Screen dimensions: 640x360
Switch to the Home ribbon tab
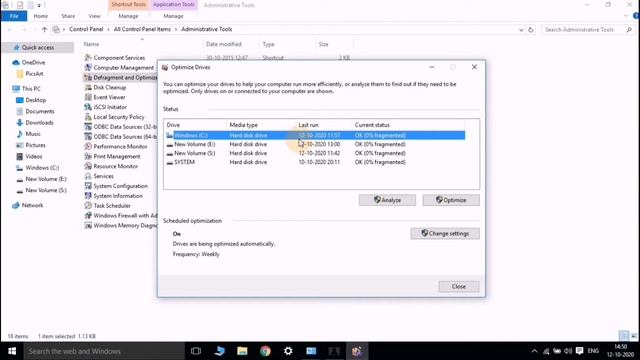coord(40,16)
